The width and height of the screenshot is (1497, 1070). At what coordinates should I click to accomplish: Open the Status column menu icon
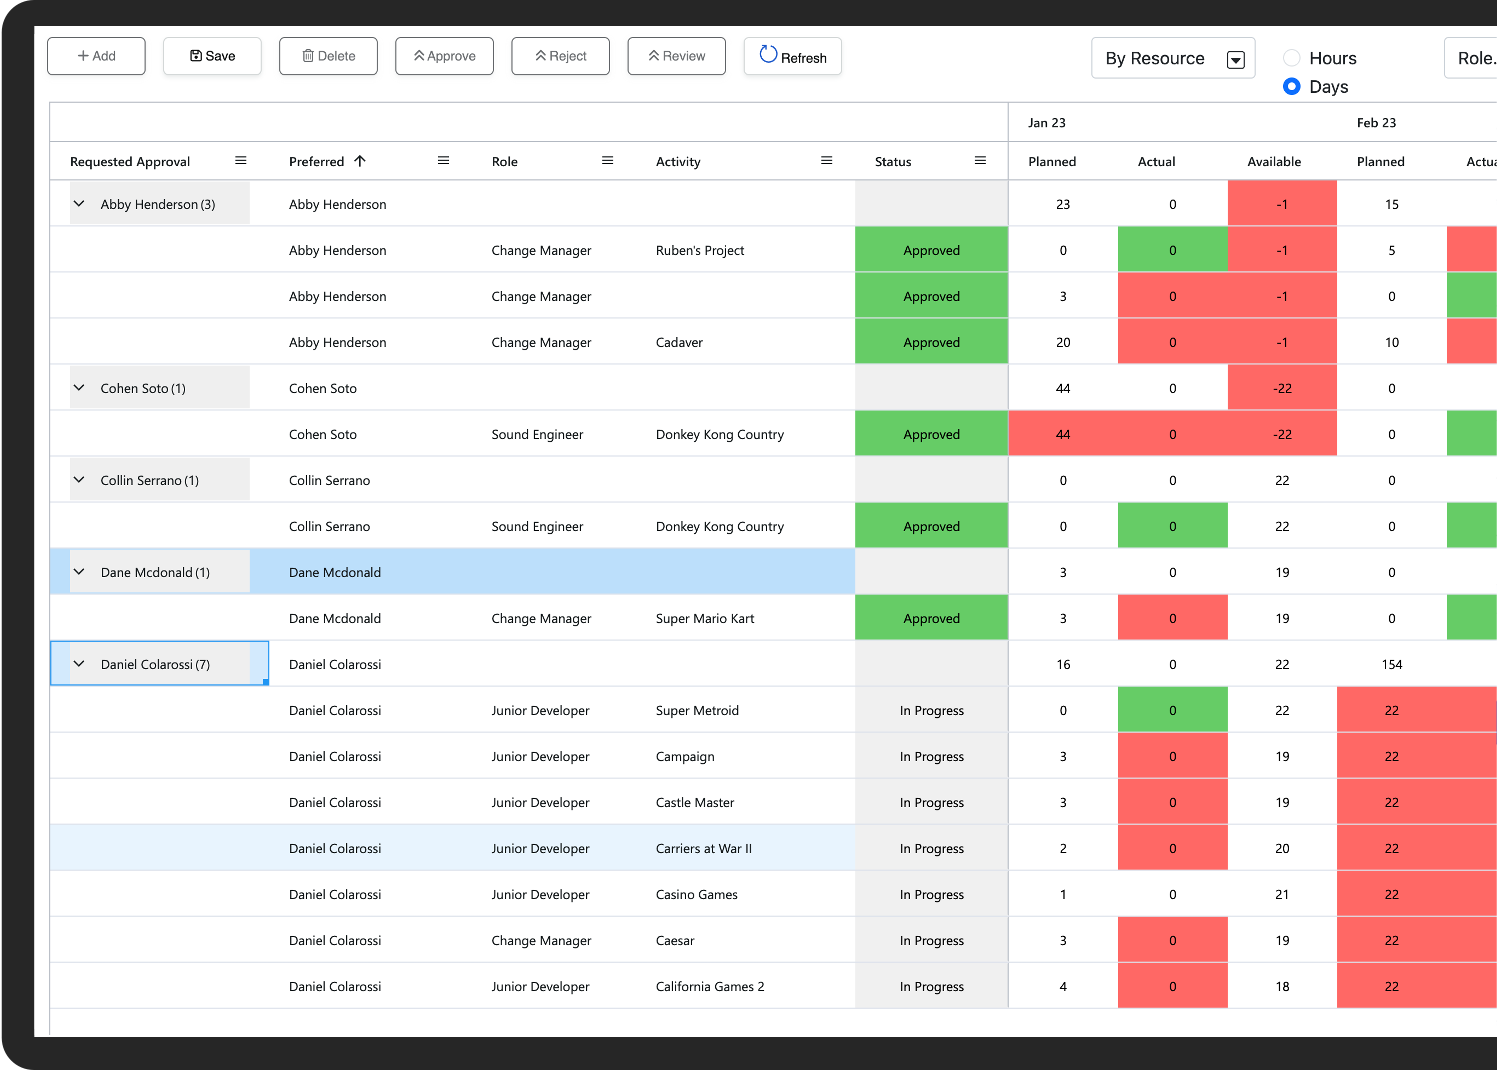980,160
